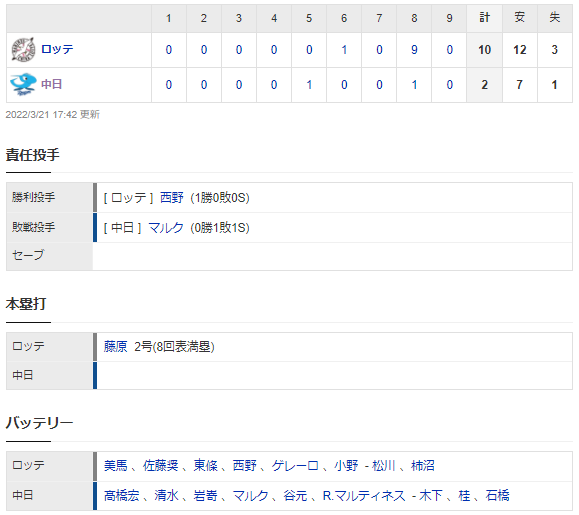Click Lotte pitcher 佐藤奨 in battery list

(x=161, y=466)
